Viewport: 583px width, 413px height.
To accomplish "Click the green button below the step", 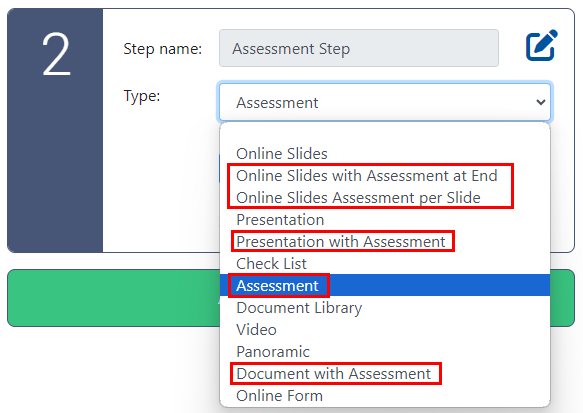I will 112,298.
